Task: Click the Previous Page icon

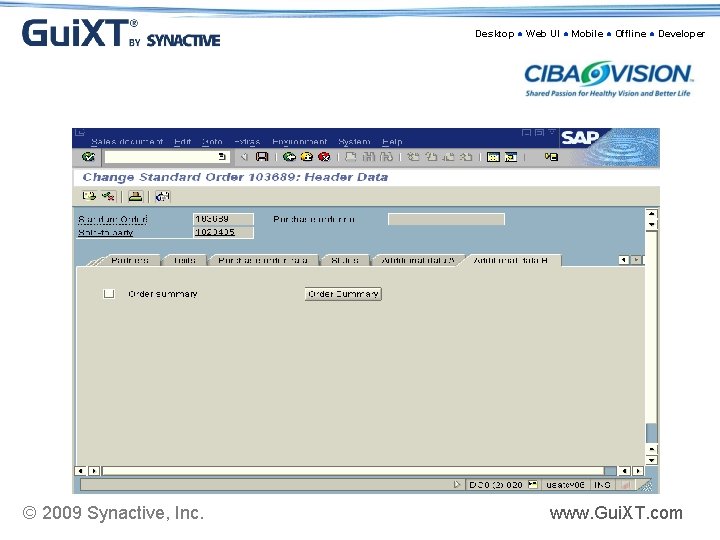Action: click(x=431, y=157)
